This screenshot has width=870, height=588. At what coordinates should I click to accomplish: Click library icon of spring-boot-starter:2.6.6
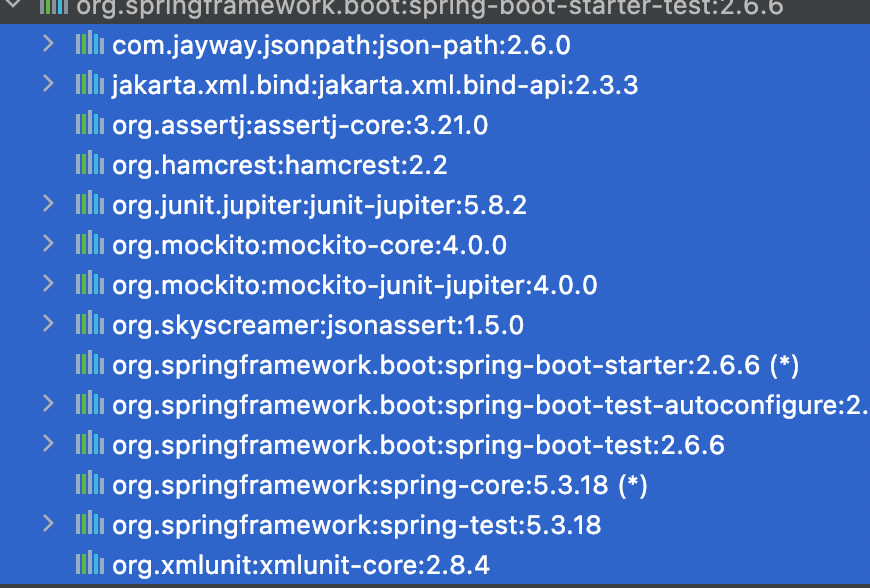(x=90, y=364)
